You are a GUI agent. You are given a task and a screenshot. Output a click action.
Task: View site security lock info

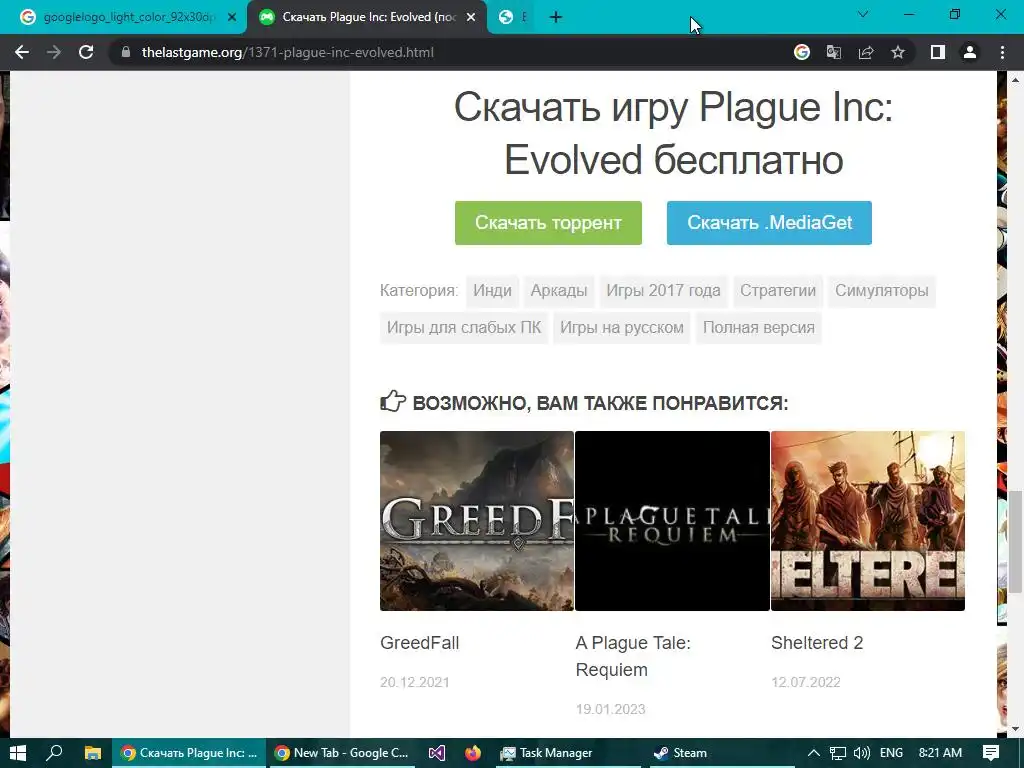point(126,52)
